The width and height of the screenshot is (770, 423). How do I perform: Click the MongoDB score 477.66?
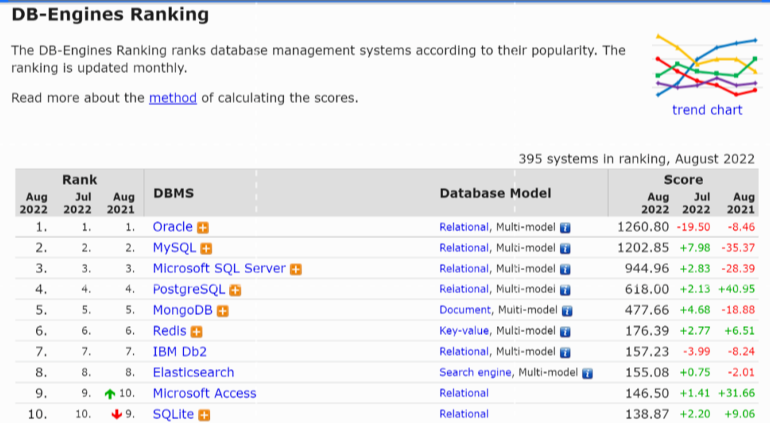point(647,310)
